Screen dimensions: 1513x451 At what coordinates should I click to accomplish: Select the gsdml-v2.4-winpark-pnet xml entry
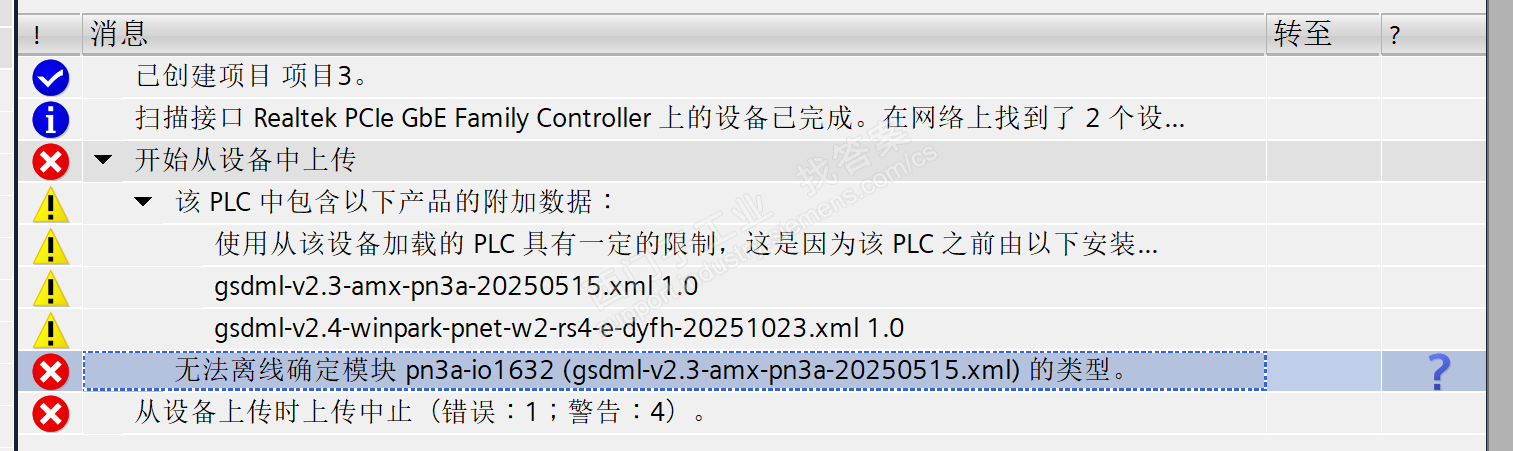coord(559,328)
